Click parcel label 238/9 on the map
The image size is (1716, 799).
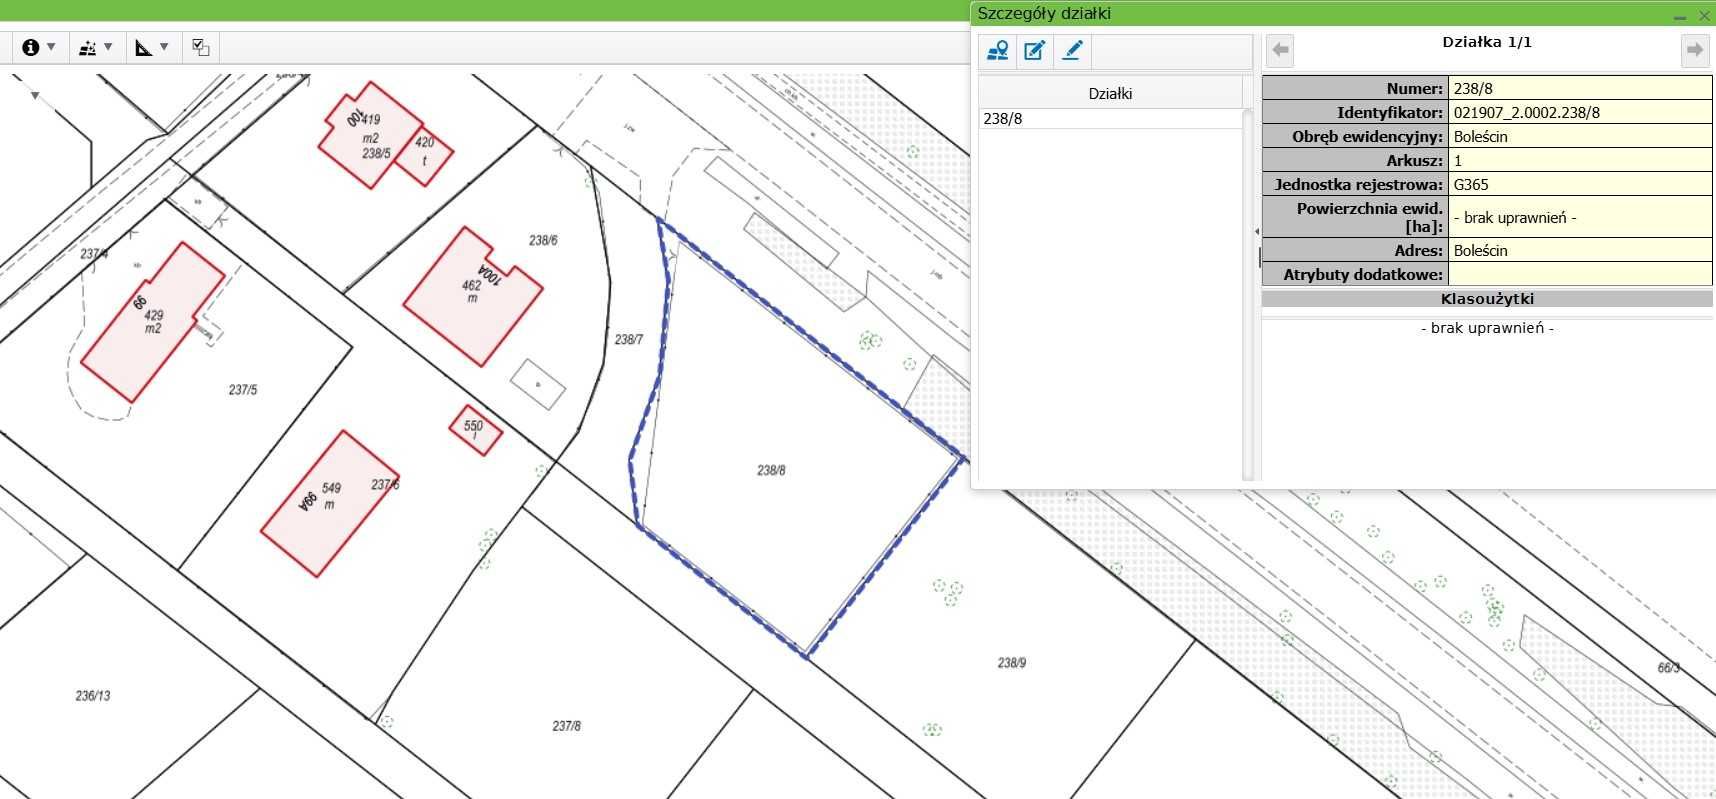(x=1011, y=662)
